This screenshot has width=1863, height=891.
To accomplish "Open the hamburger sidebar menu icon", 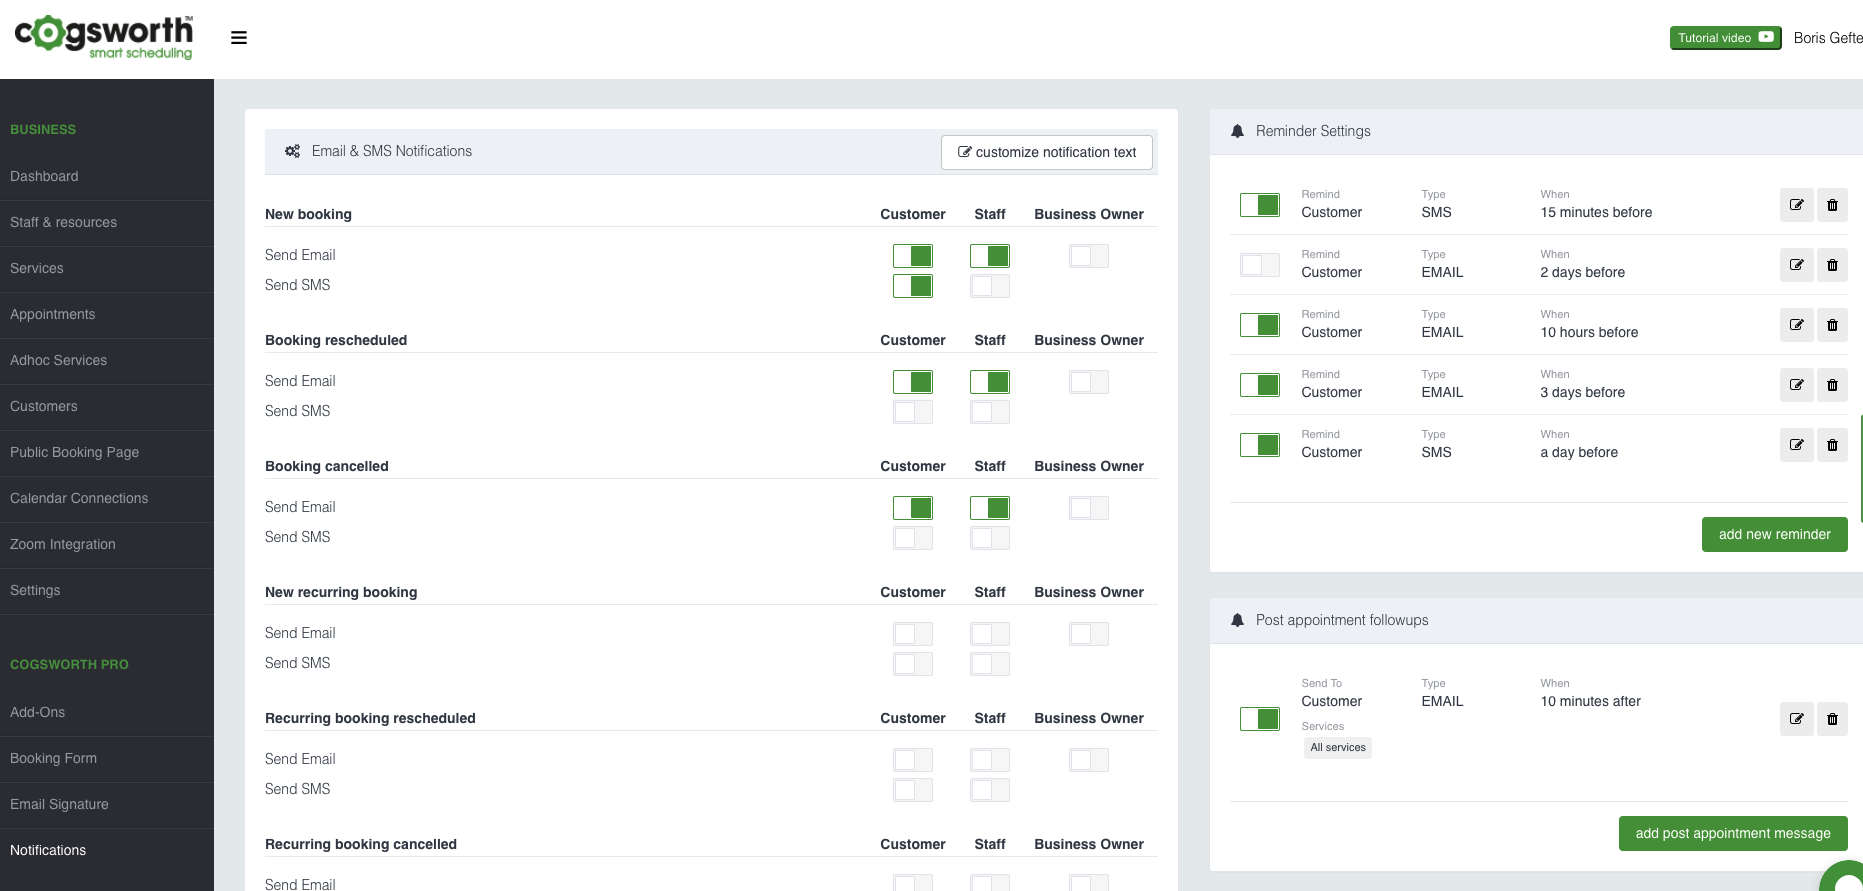I will click(239, 38).
